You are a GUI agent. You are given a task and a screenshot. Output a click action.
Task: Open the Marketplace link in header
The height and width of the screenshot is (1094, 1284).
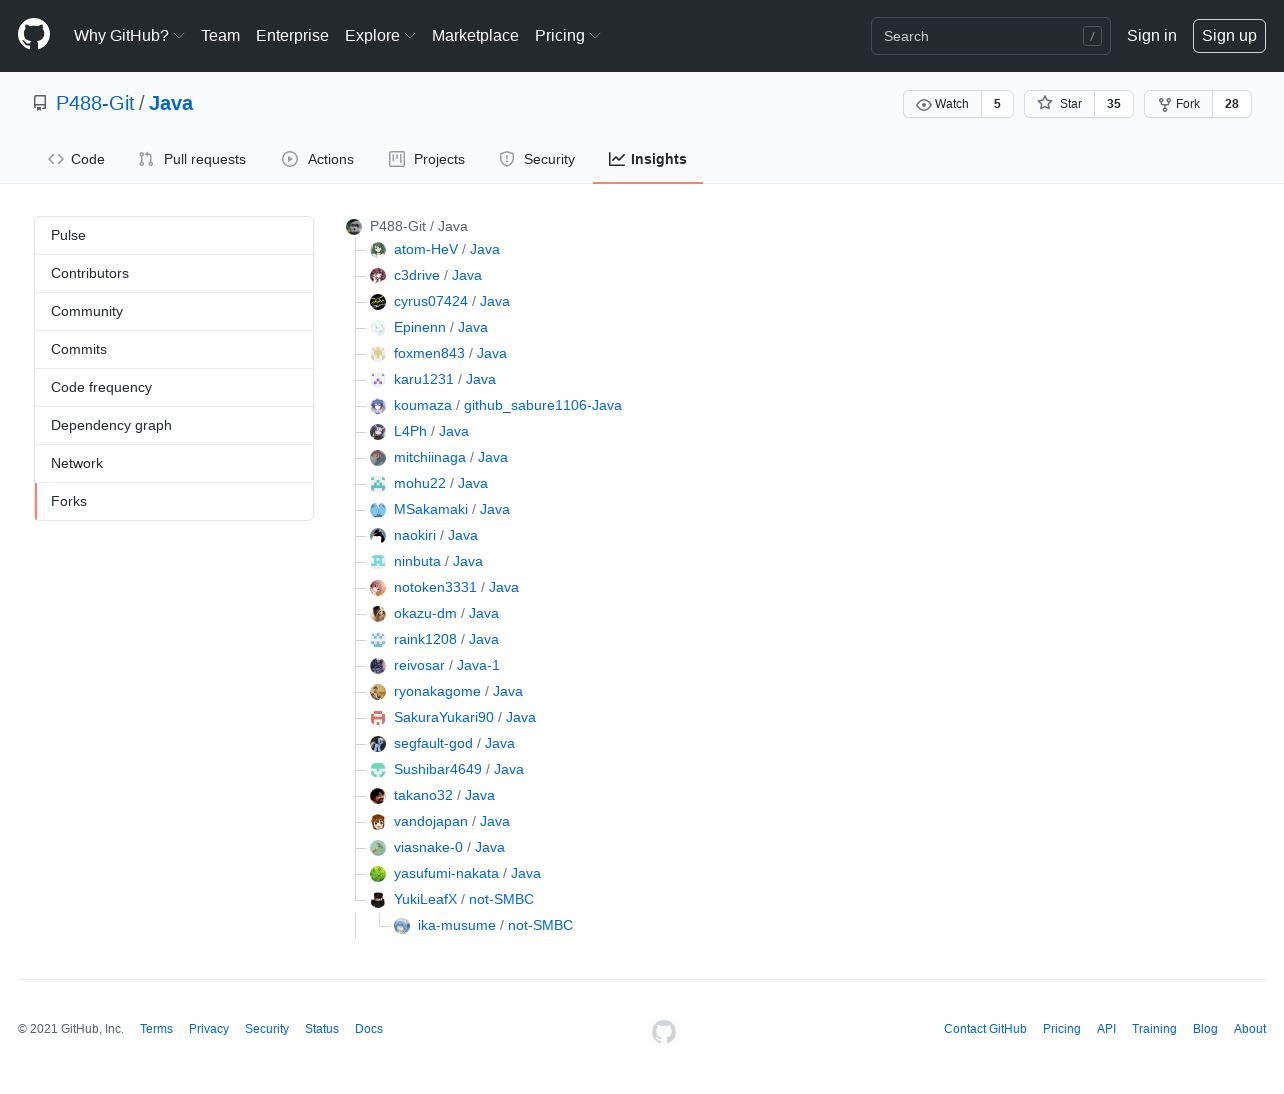tap(475, 35)
